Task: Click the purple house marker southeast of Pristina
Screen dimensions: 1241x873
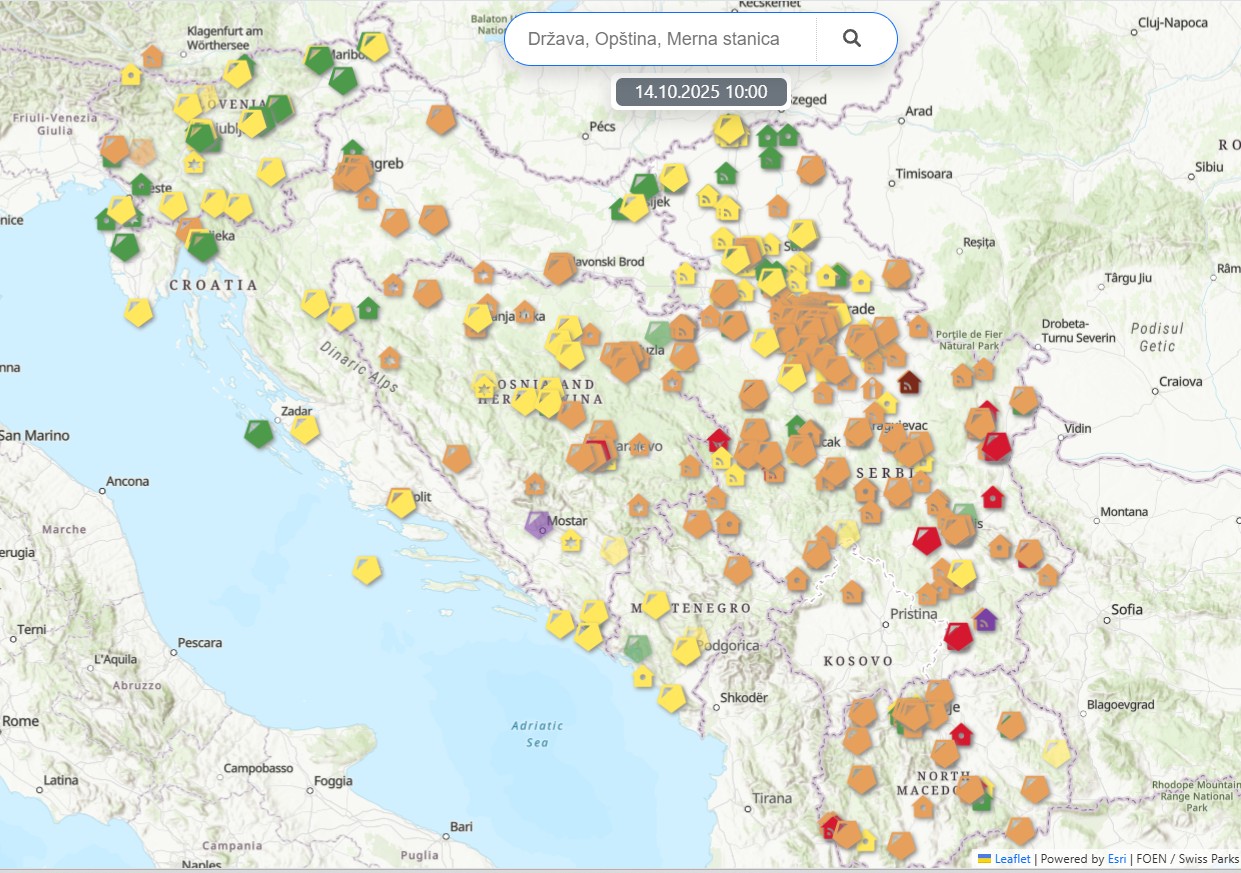Action: pos(985,620)
